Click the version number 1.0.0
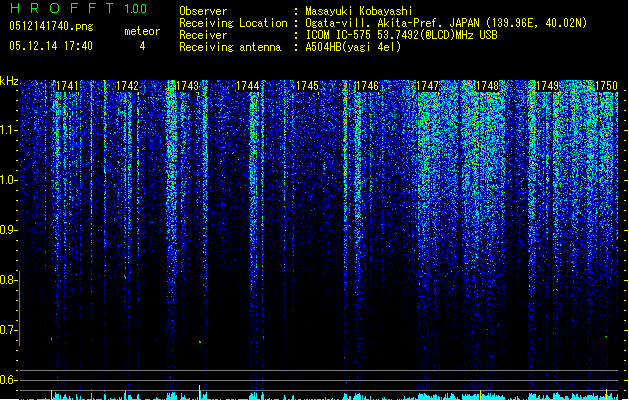629x400 pixels. (135, 9)
